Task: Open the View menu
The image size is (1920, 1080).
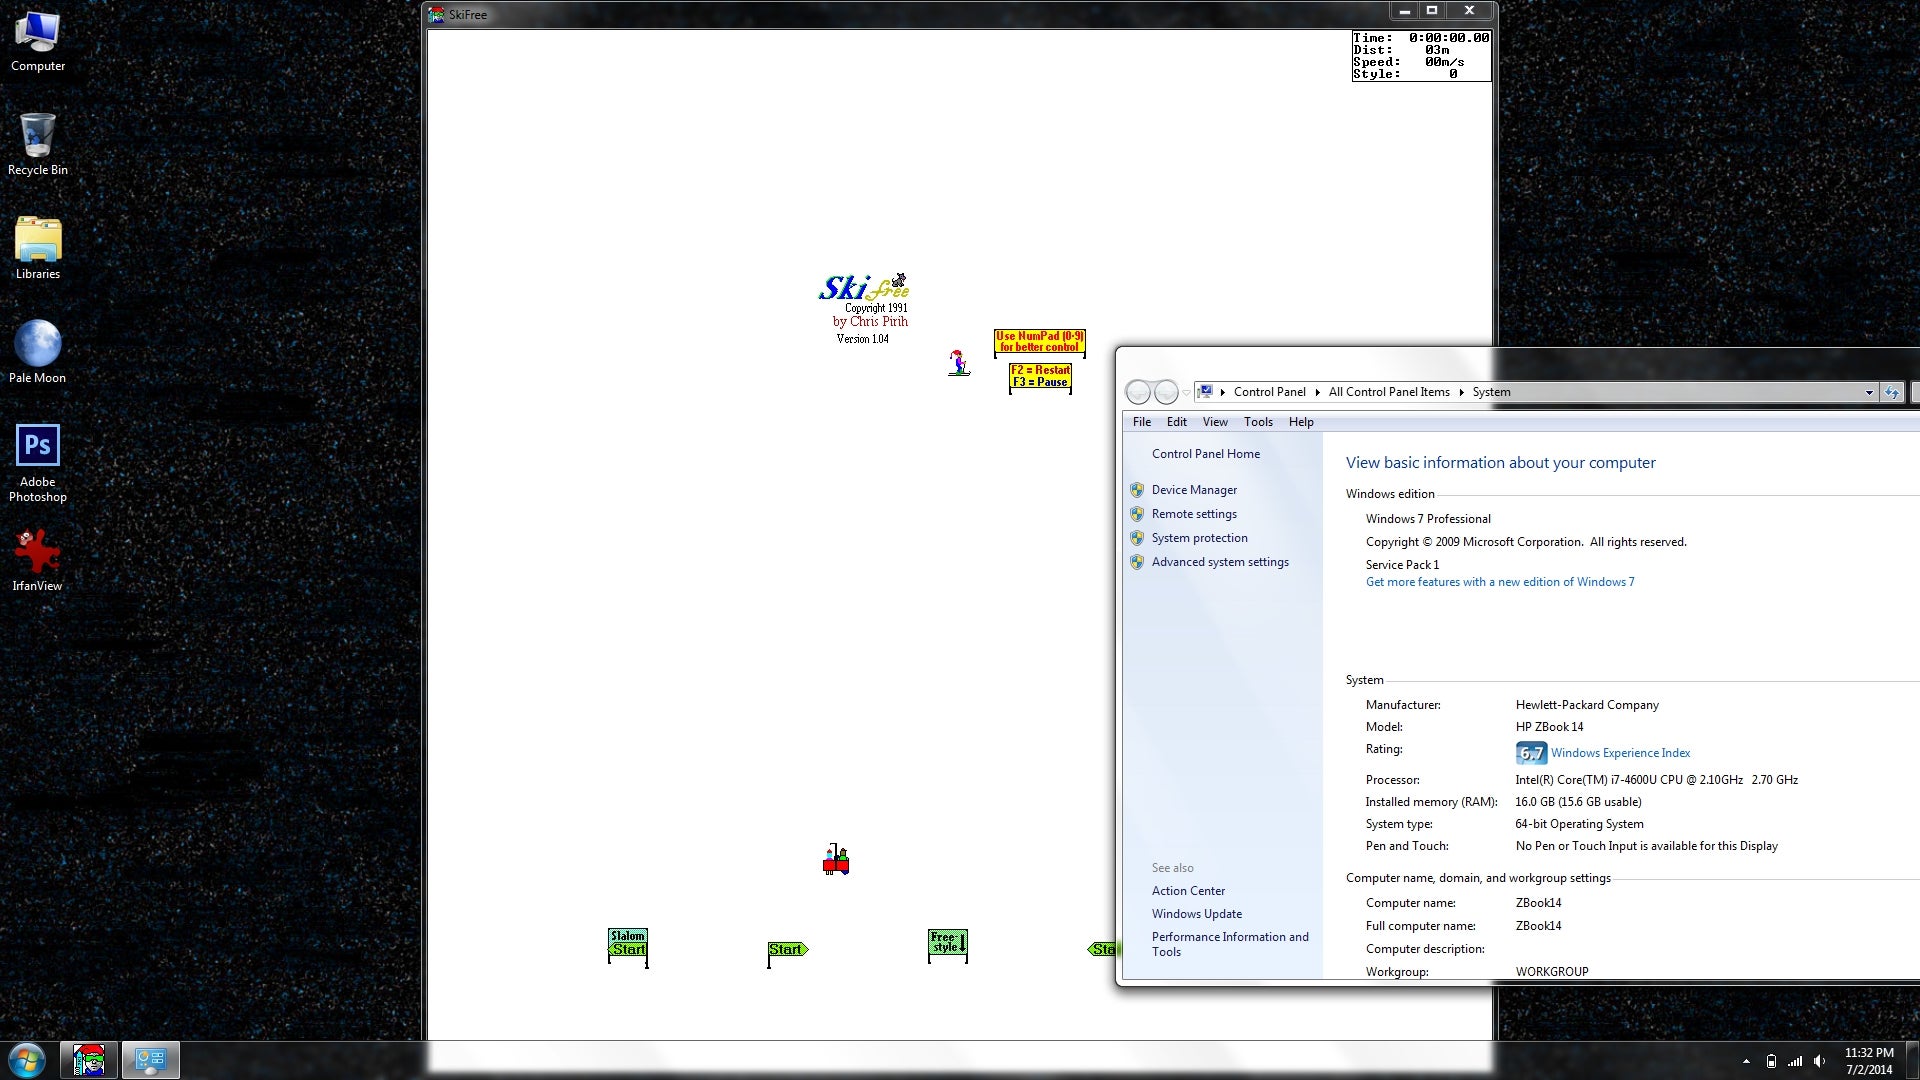Action: coord(1214,422)
